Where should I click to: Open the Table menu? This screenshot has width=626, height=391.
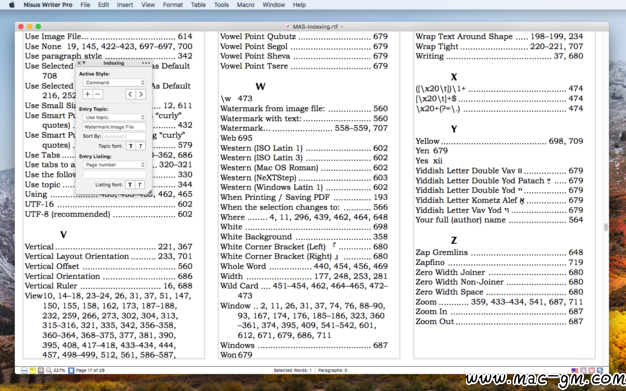(198, 5)
